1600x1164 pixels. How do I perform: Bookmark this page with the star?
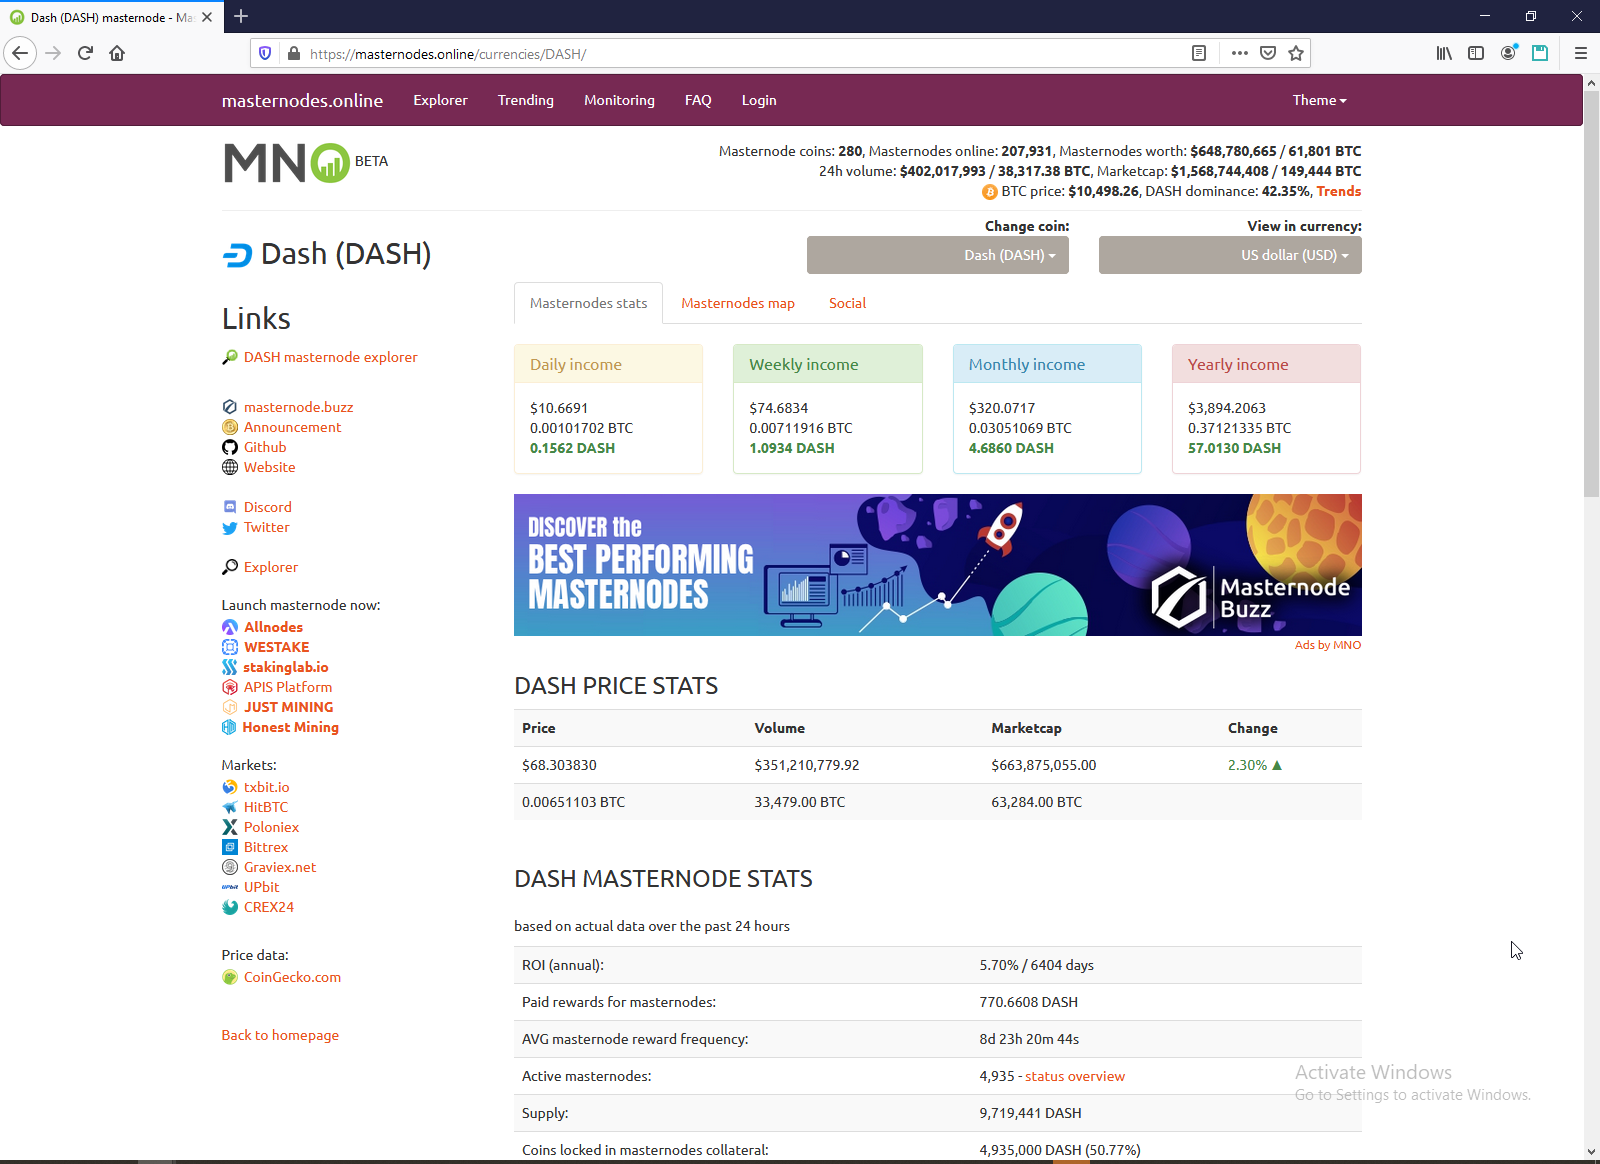click(1296, 53)
